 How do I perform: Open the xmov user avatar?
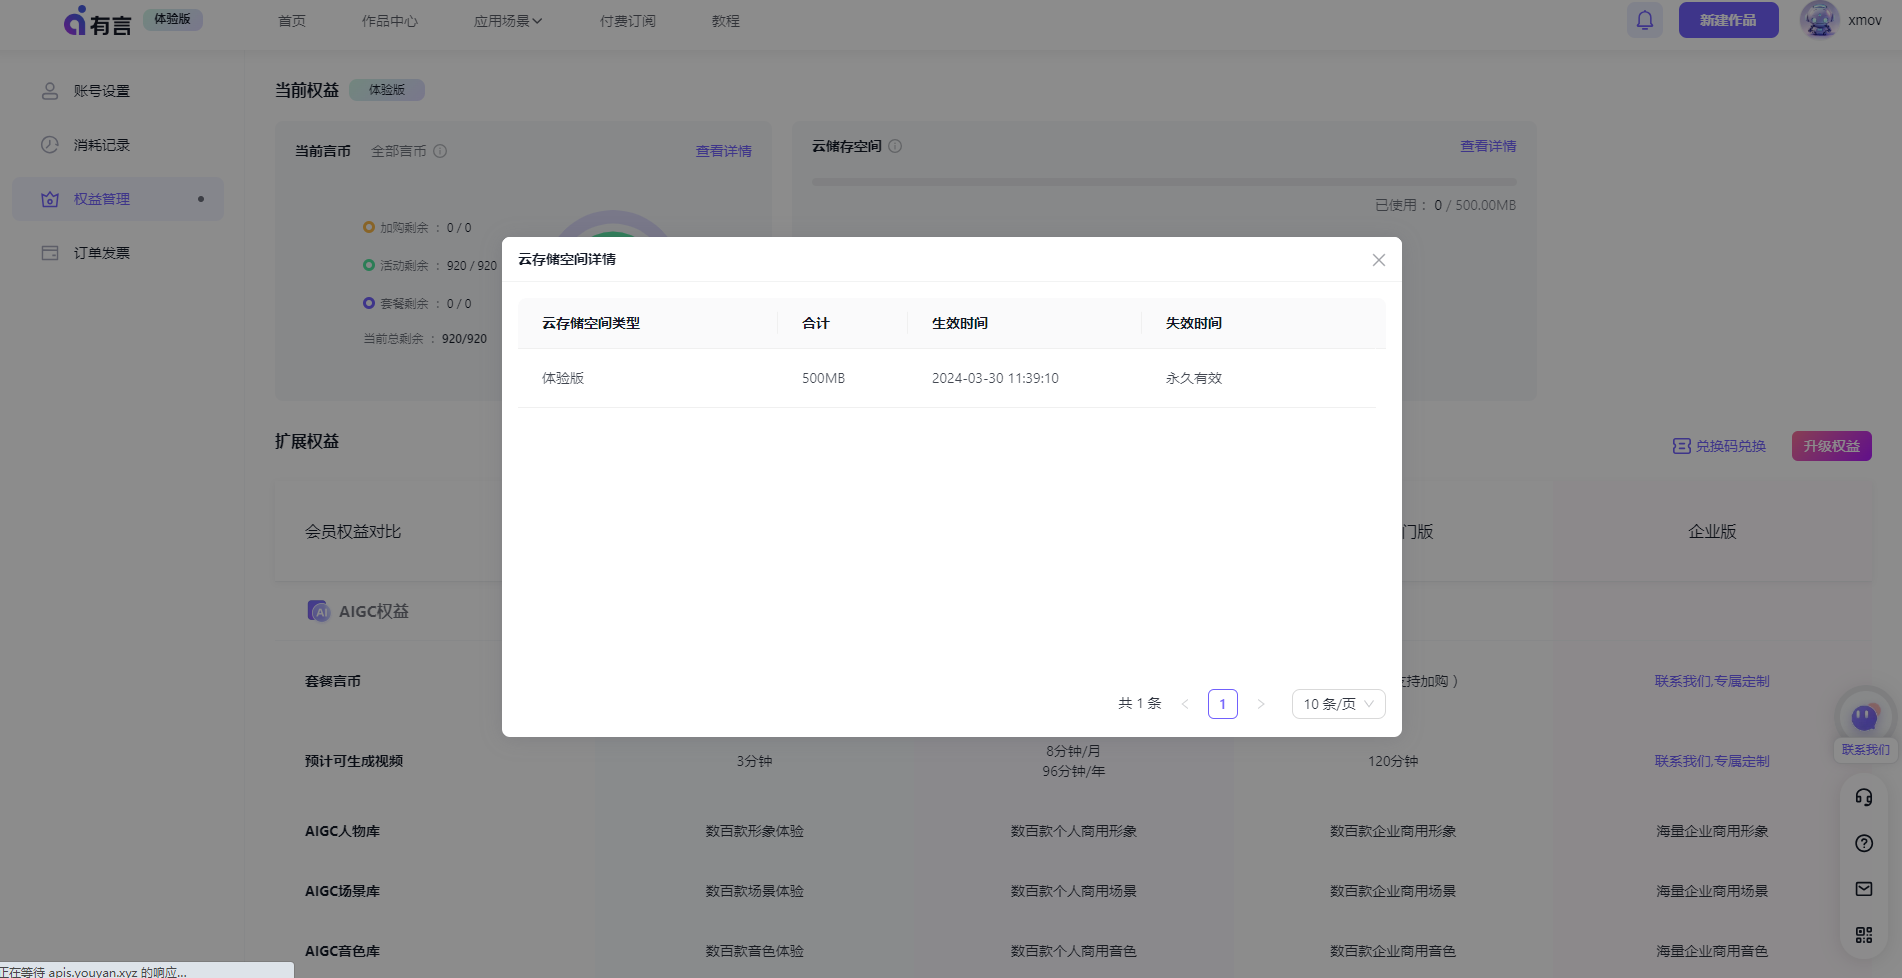pos(1819,20)
